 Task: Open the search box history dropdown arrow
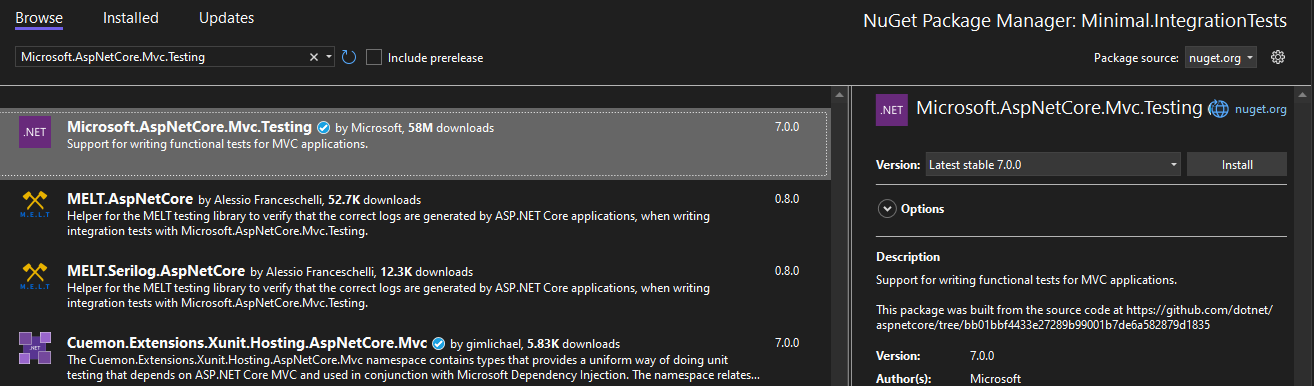[x=330, y=57]
